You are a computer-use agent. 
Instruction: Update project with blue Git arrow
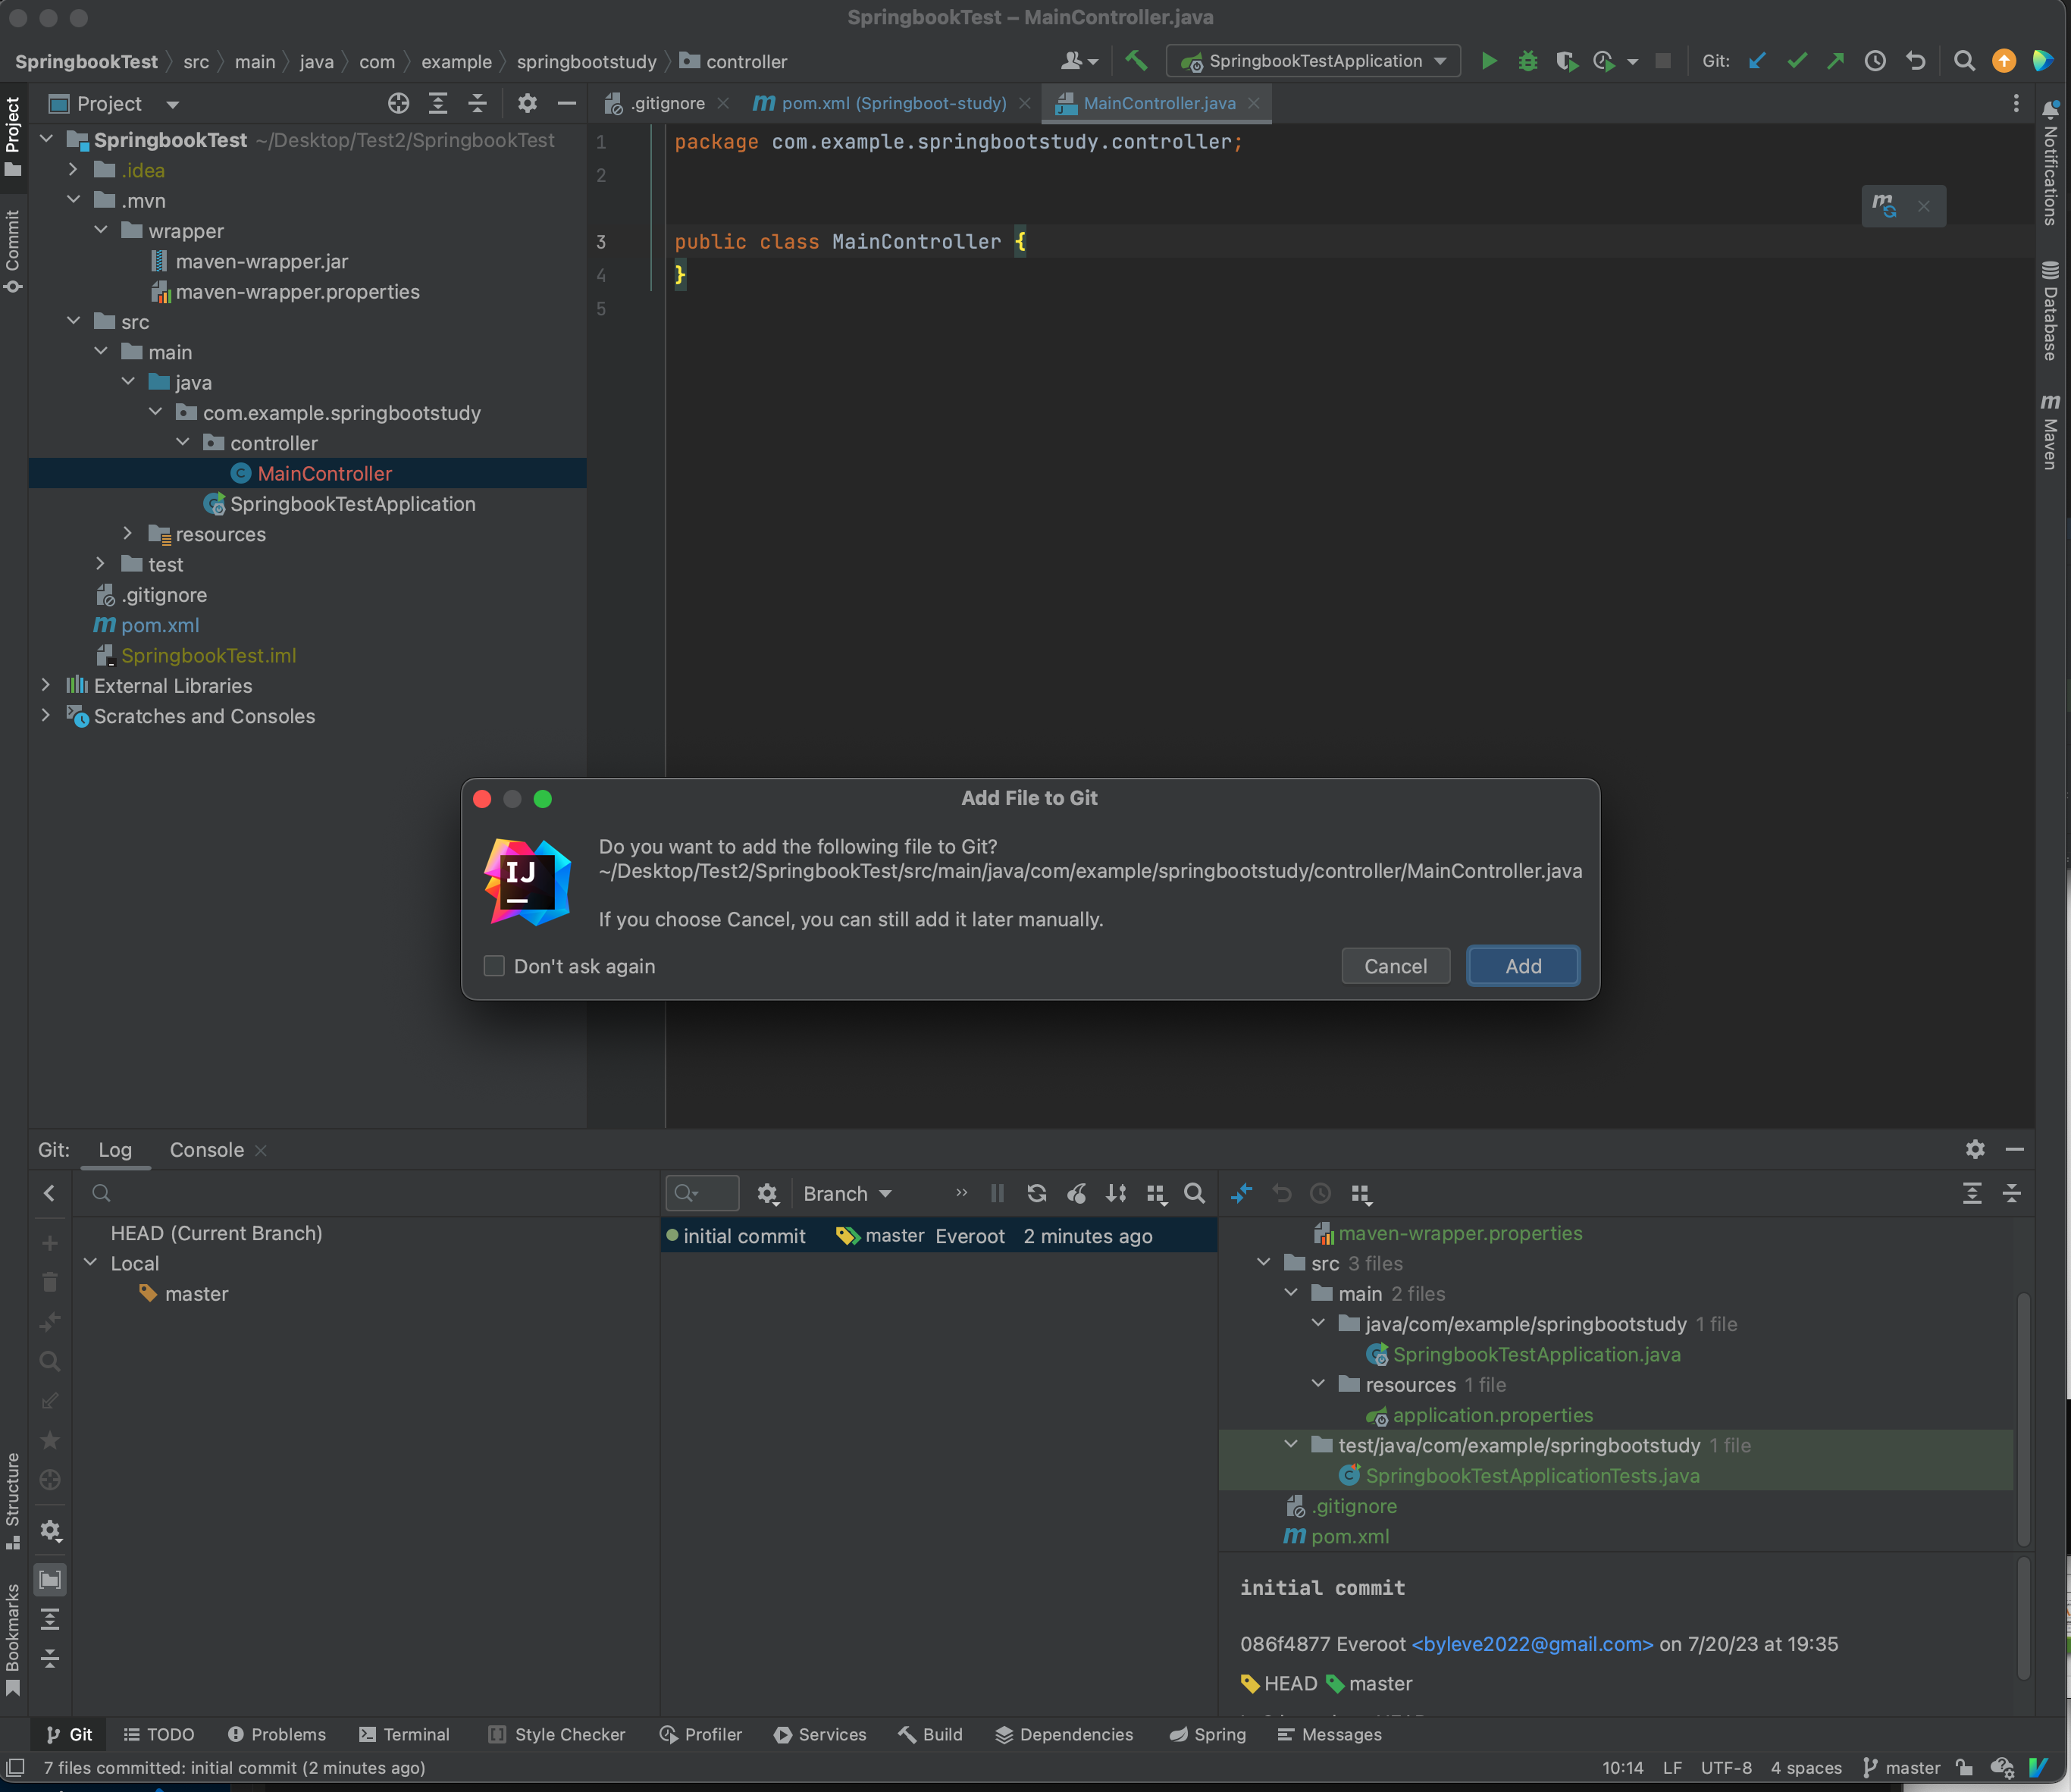(x=1757, y=61)
